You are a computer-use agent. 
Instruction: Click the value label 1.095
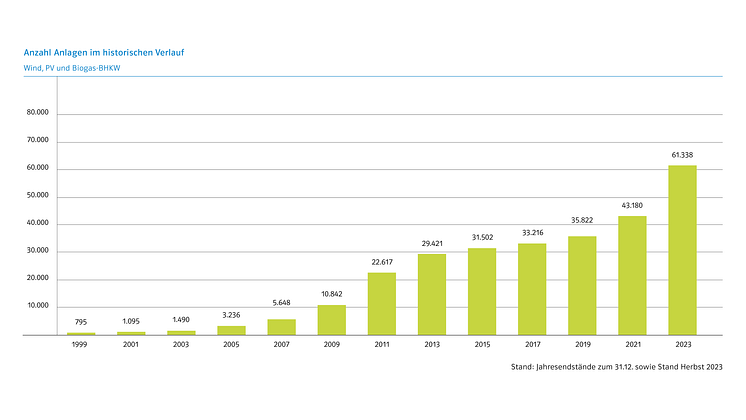131,321
